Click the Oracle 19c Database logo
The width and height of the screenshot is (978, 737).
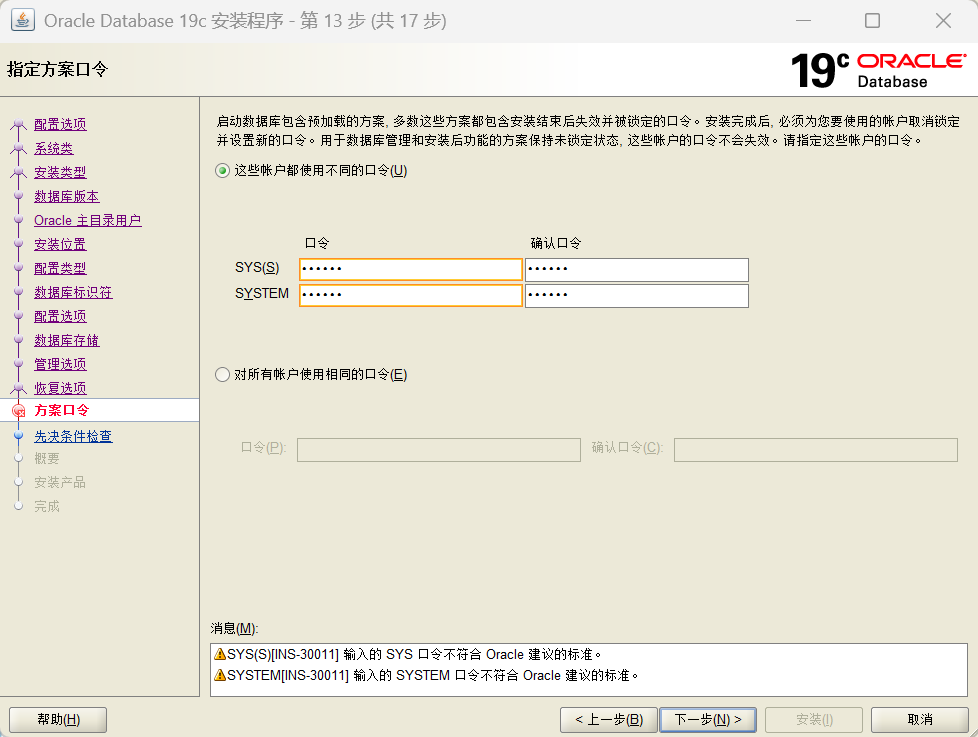[878, 70]
